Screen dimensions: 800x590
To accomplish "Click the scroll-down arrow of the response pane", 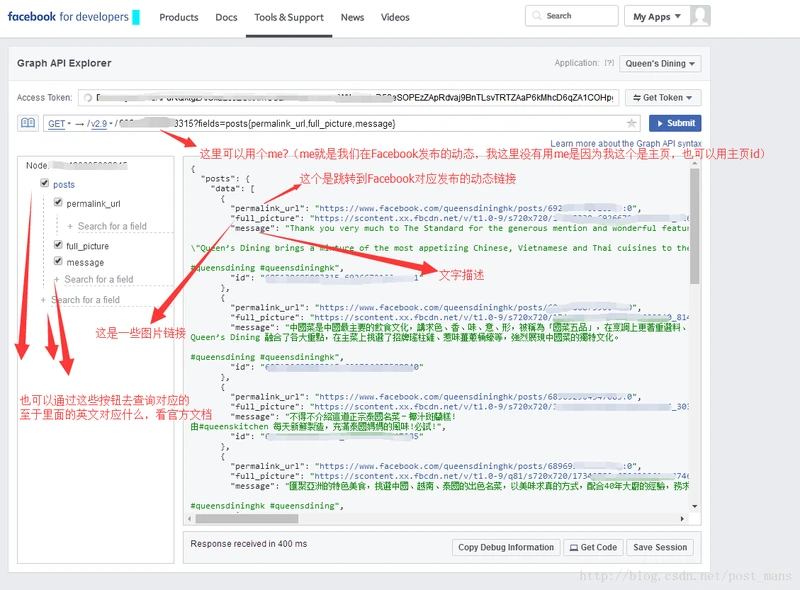I will [x=694, y=506].
